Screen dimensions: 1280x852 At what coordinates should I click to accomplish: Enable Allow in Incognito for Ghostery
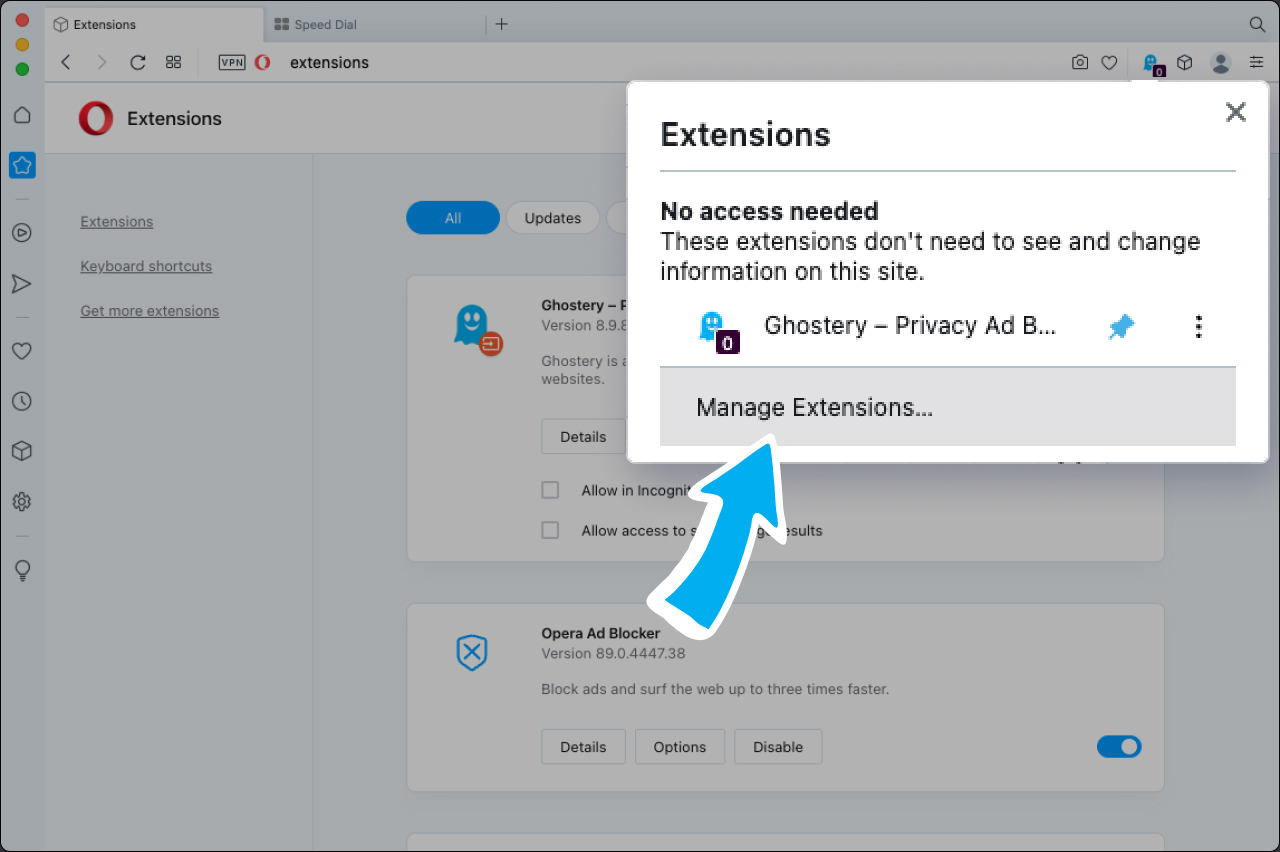point(550,490)
